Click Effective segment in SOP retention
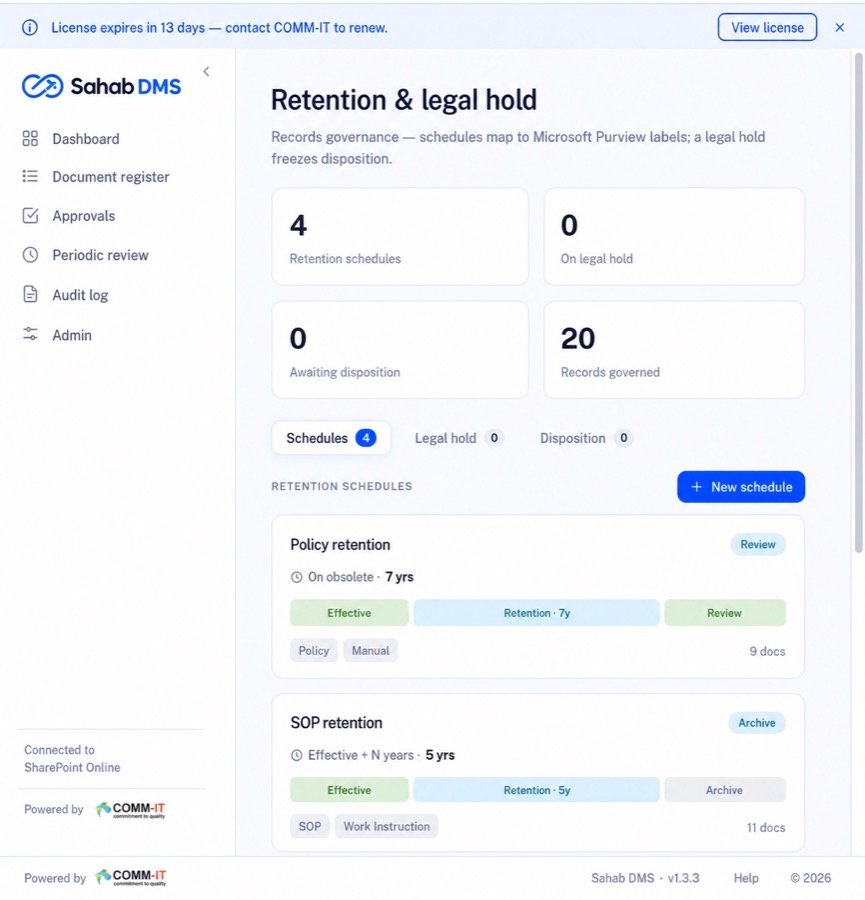The height and width of the screenshot is (900, 865). point(349,790)
